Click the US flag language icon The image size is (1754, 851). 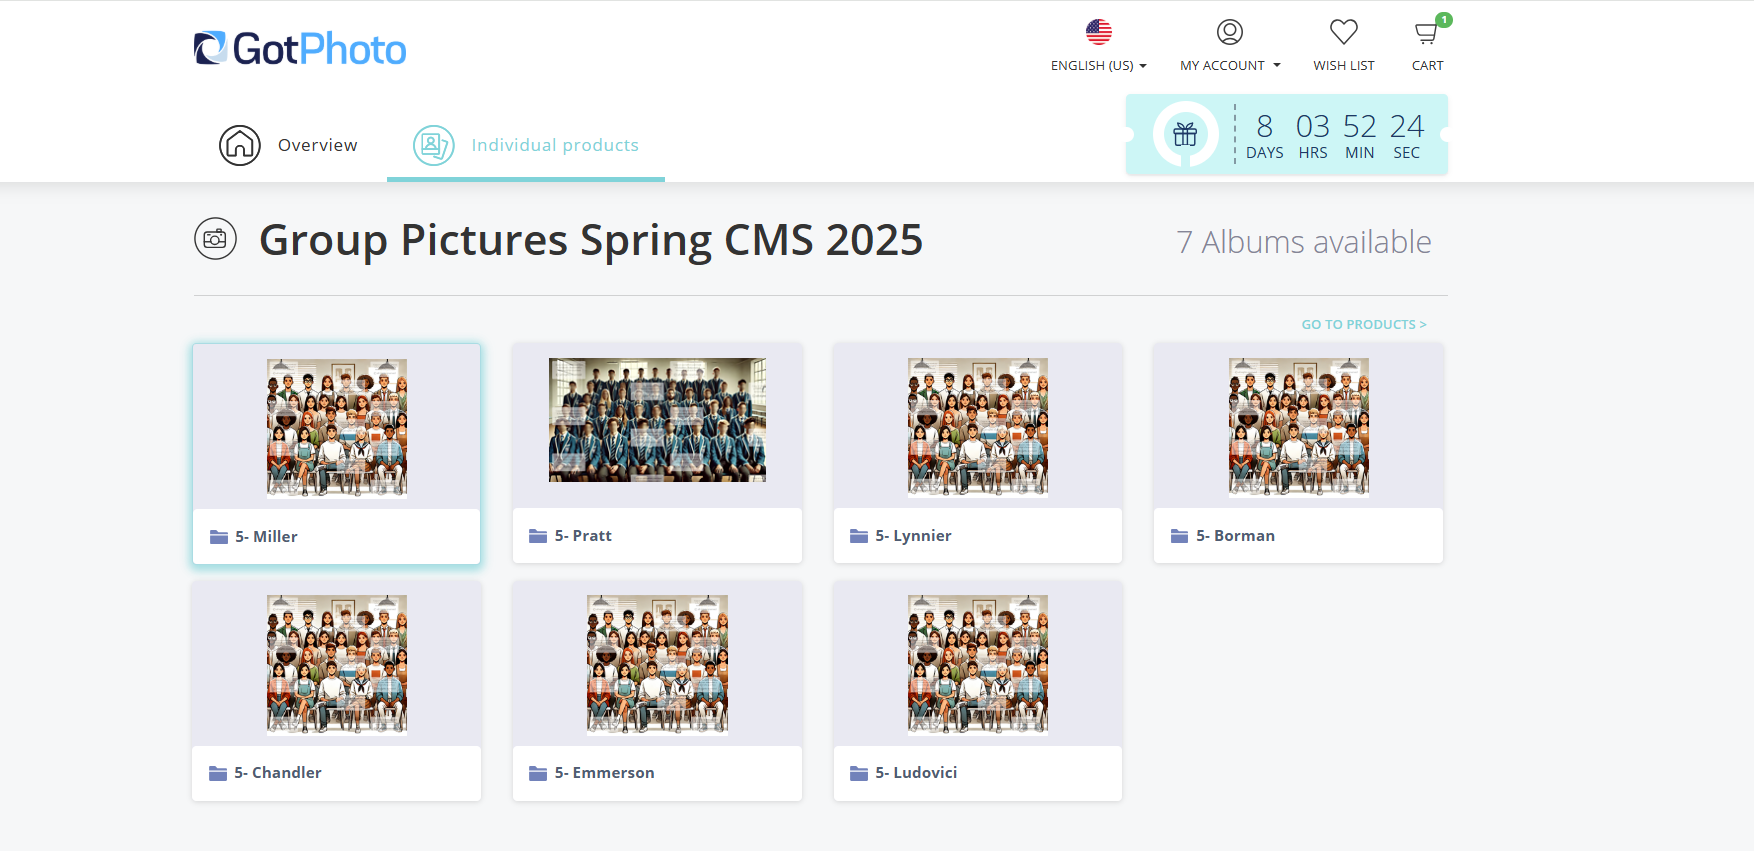[1099, 32]
